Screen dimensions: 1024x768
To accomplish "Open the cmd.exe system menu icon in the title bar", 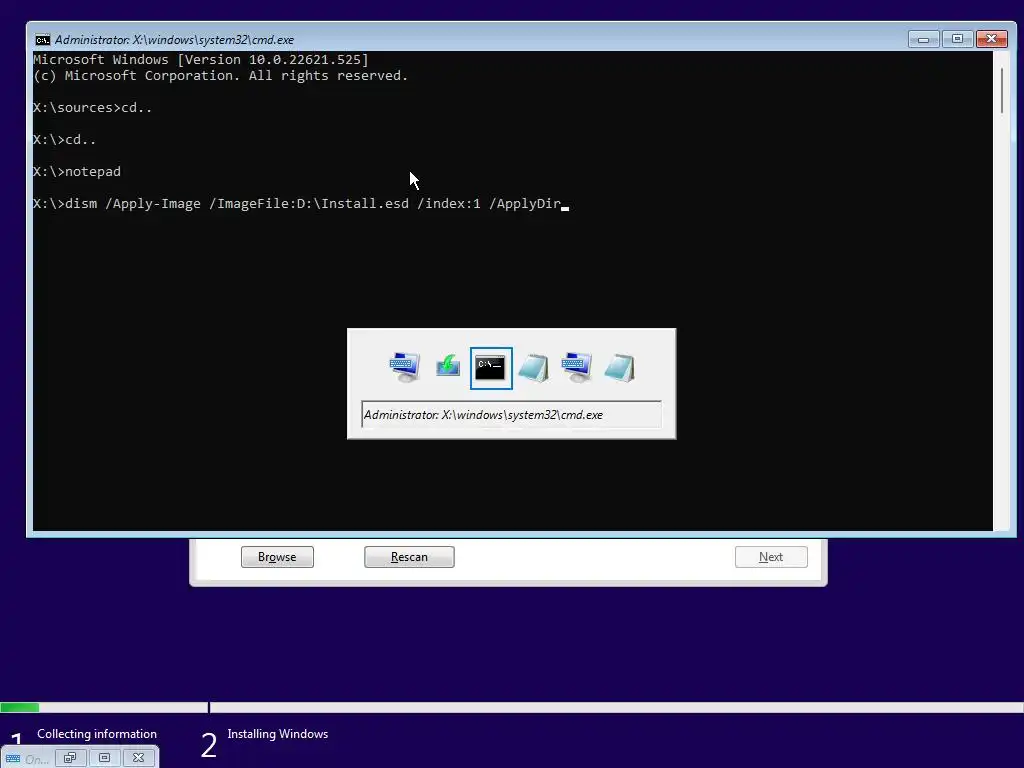I will [x=42, y=40].
